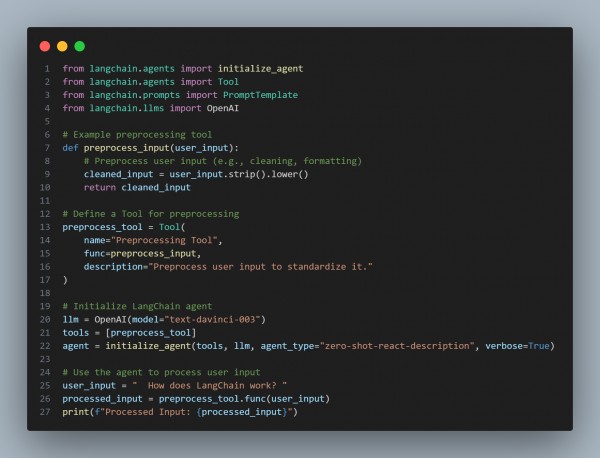This screenshot has height=458, width=600.
Task: Click line number 11
Action: click(45, 200)
